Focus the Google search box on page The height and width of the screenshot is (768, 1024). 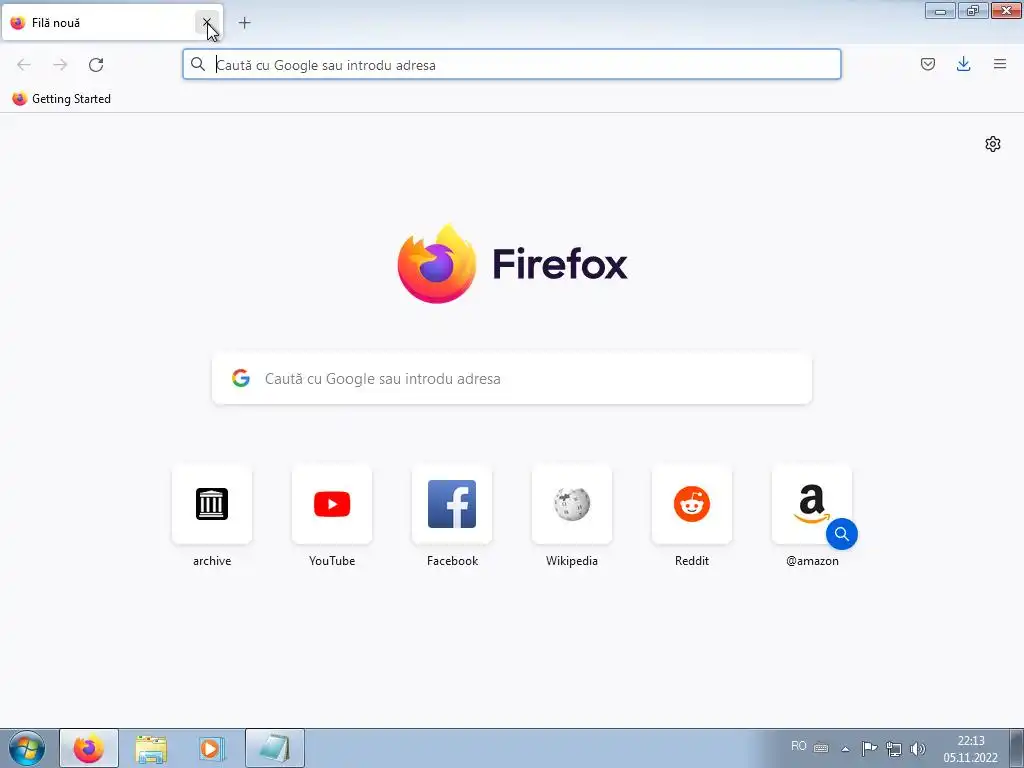point(512,379)
